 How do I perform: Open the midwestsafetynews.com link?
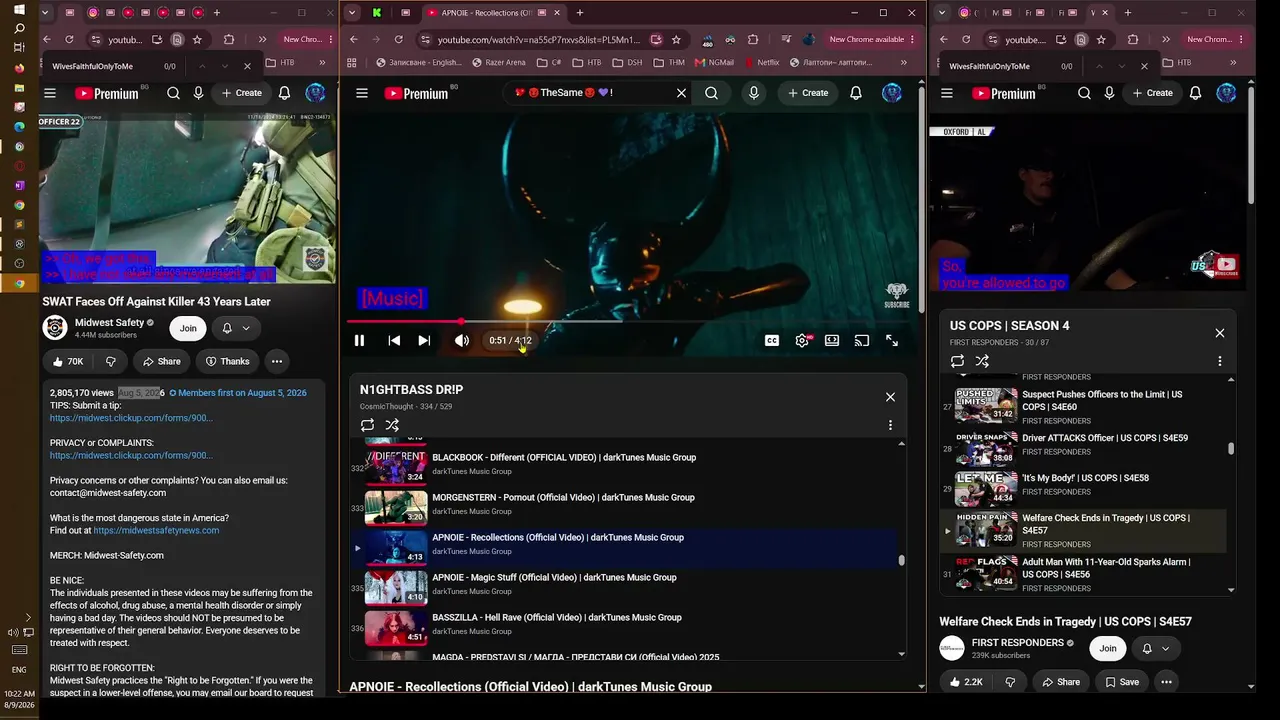(156, 530)
